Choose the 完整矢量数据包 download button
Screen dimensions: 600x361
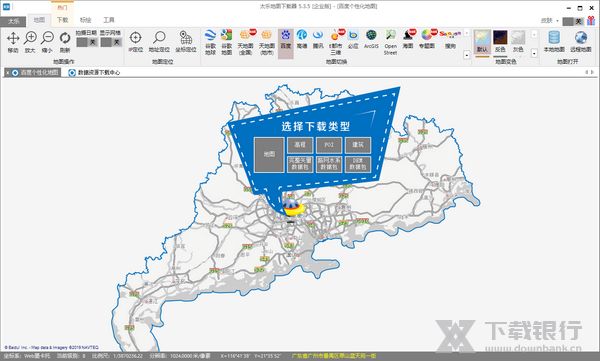(x=300, y=164)
